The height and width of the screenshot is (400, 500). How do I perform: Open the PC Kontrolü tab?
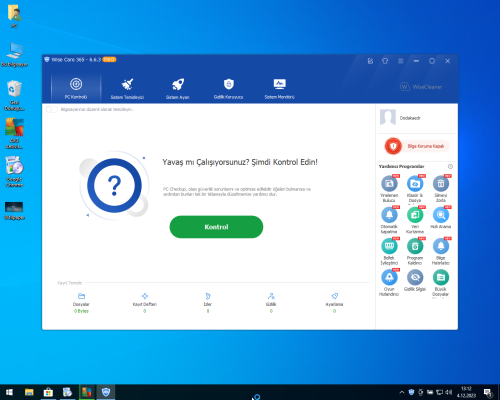[76, 88]
